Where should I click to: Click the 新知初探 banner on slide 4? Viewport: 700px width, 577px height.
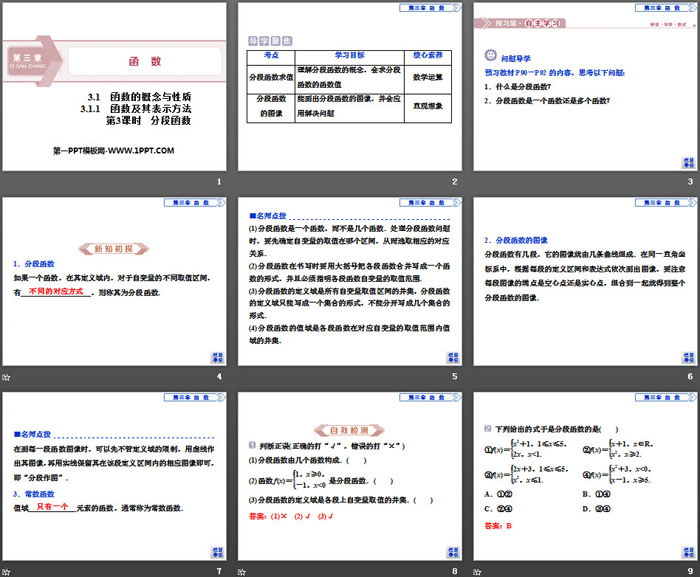click(x=114, y=249)
